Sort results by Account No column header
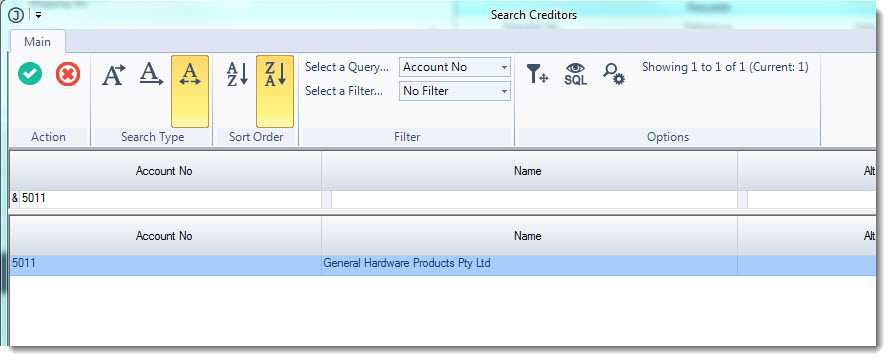This screenshot has width=891, height=361. click(x=164, y=236)
